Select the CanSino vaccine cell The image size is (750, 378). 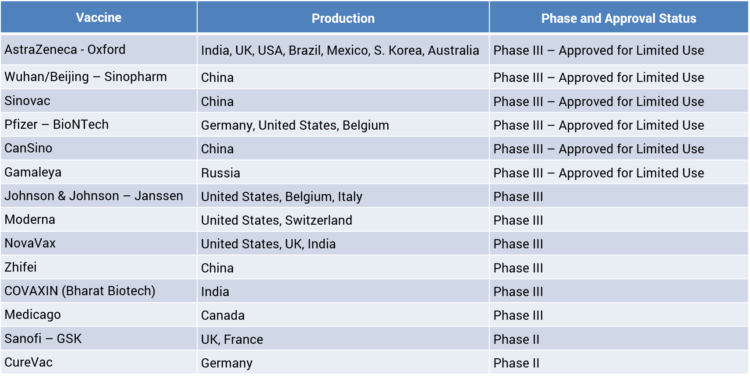pos(99,148)
